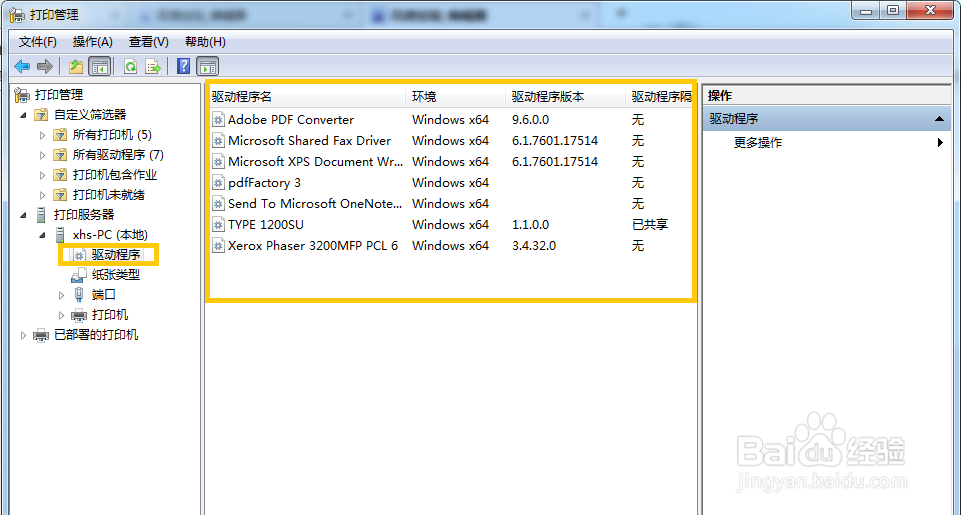Expand the 所有打印机 (5) node

tap(42, 135)
